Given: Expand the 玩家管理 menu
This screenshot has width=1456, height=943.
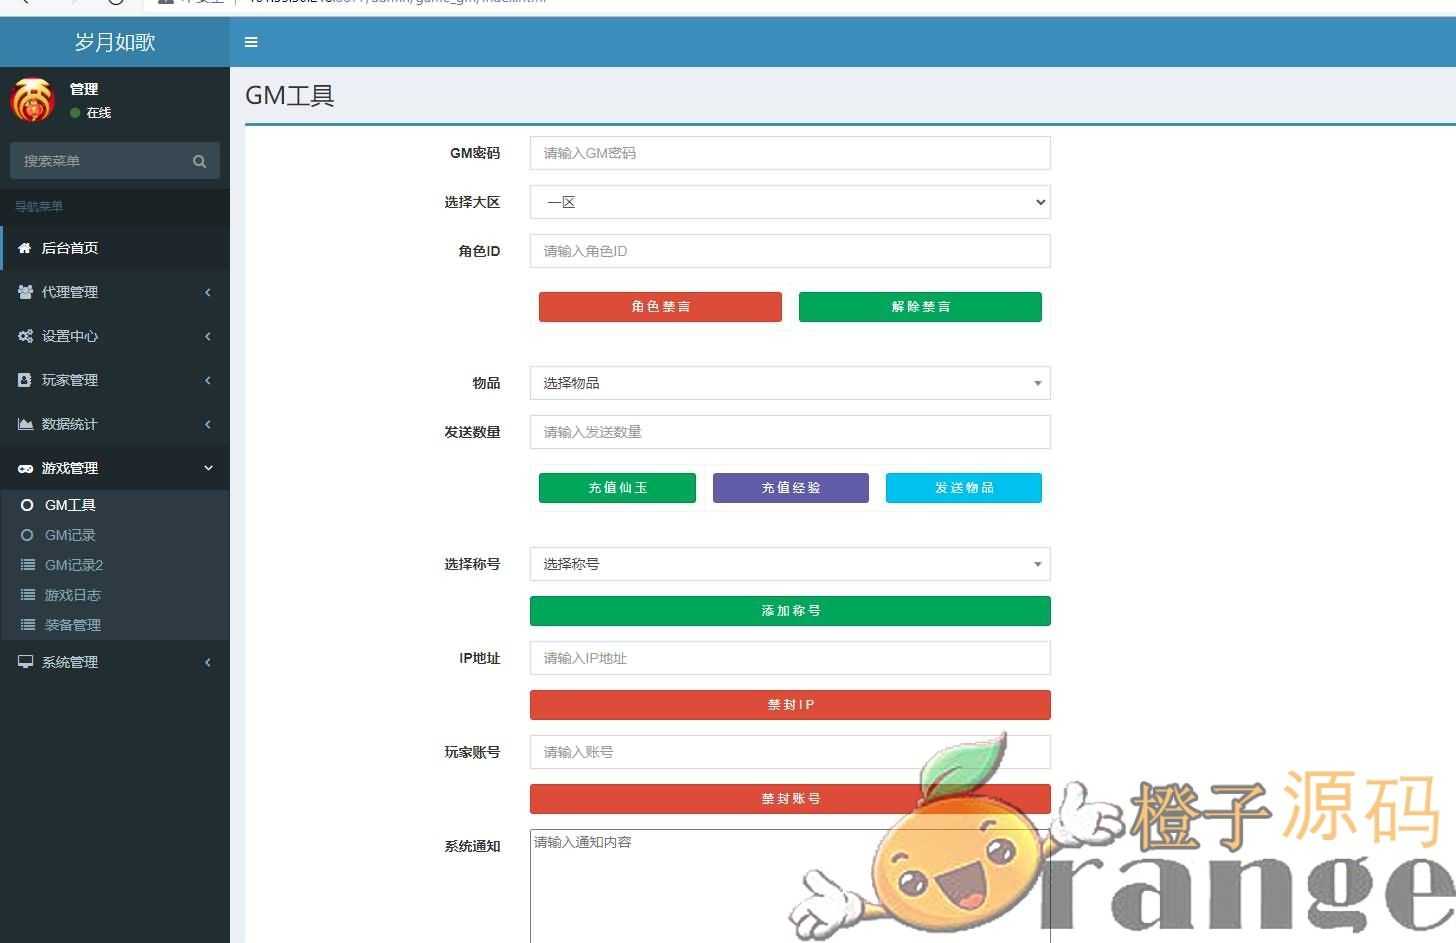Looking at the screenshot, I should (x=70, y=380).
